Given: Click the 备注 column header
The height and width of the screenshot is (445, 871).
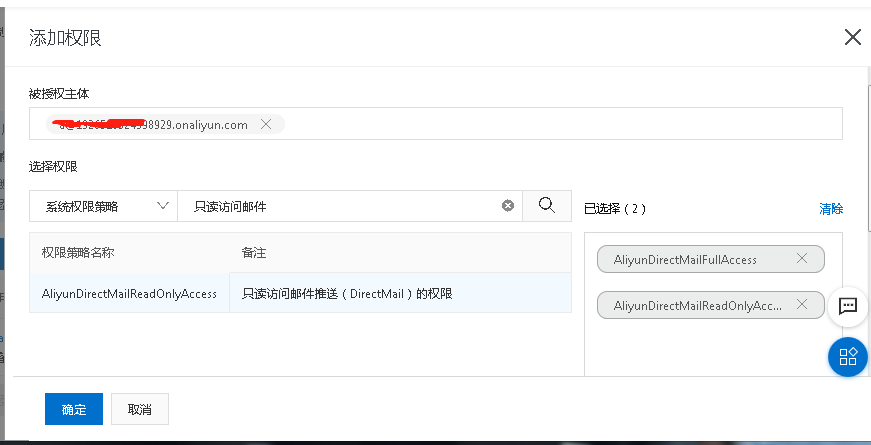Looking at the screenshot, I should [x=254, y=253].
